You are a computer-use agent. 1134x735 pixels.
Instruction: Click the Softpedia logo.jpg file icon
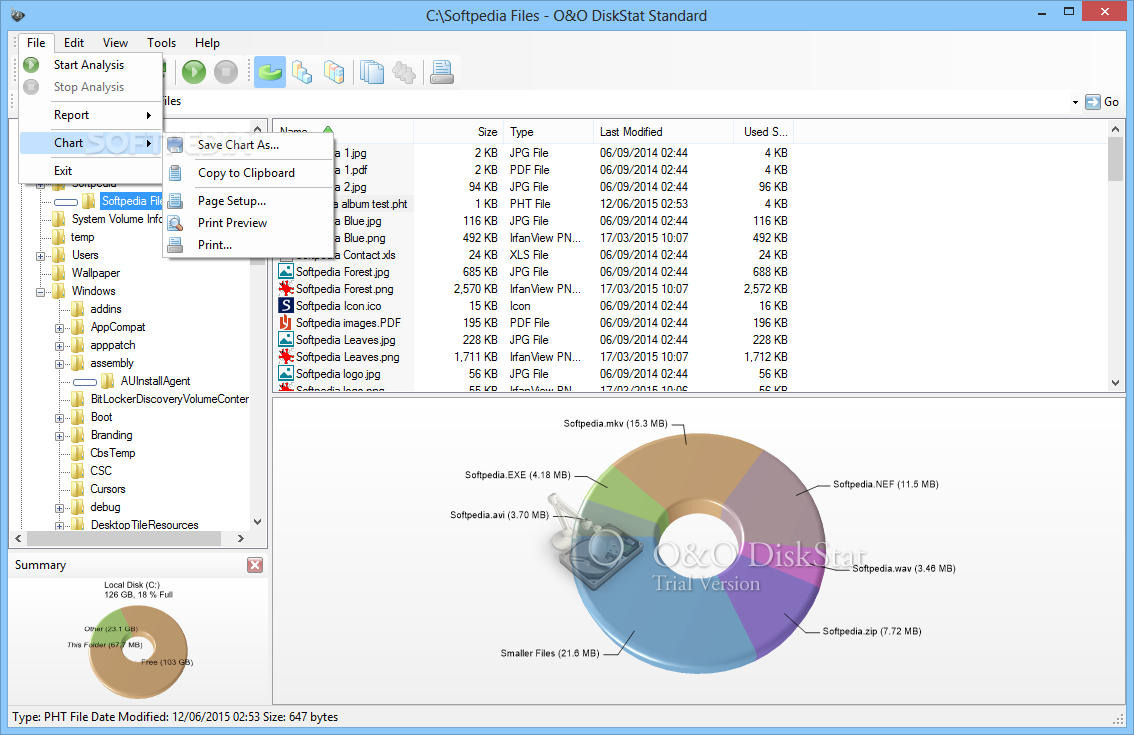coord(286,373)
